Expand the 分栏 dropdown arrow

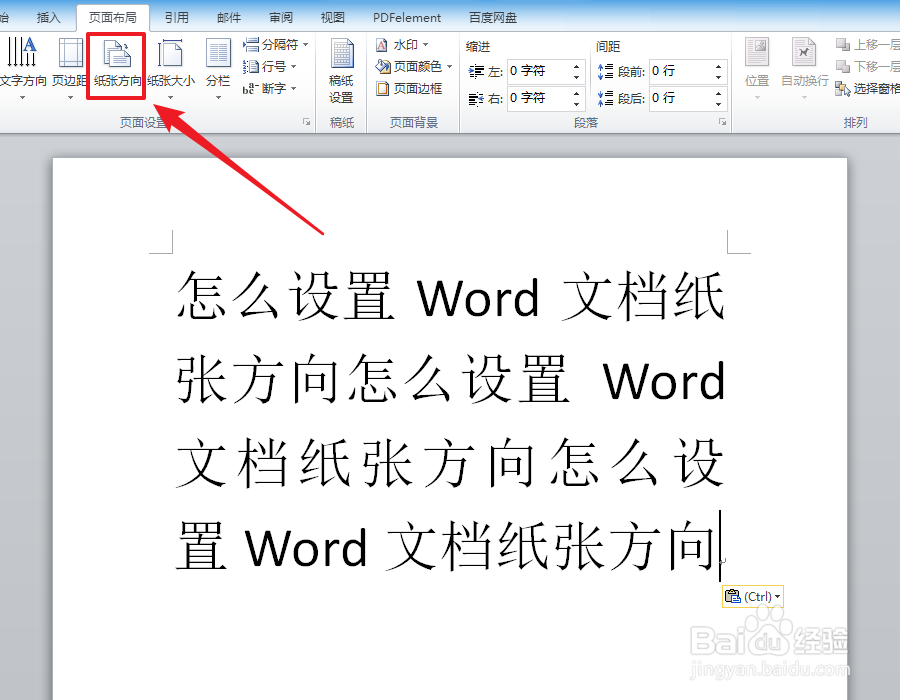(x=218, y=98)
